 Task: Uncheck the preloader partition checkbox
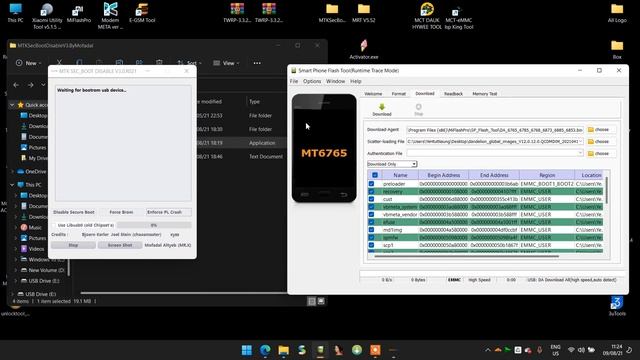click(371, 184)
